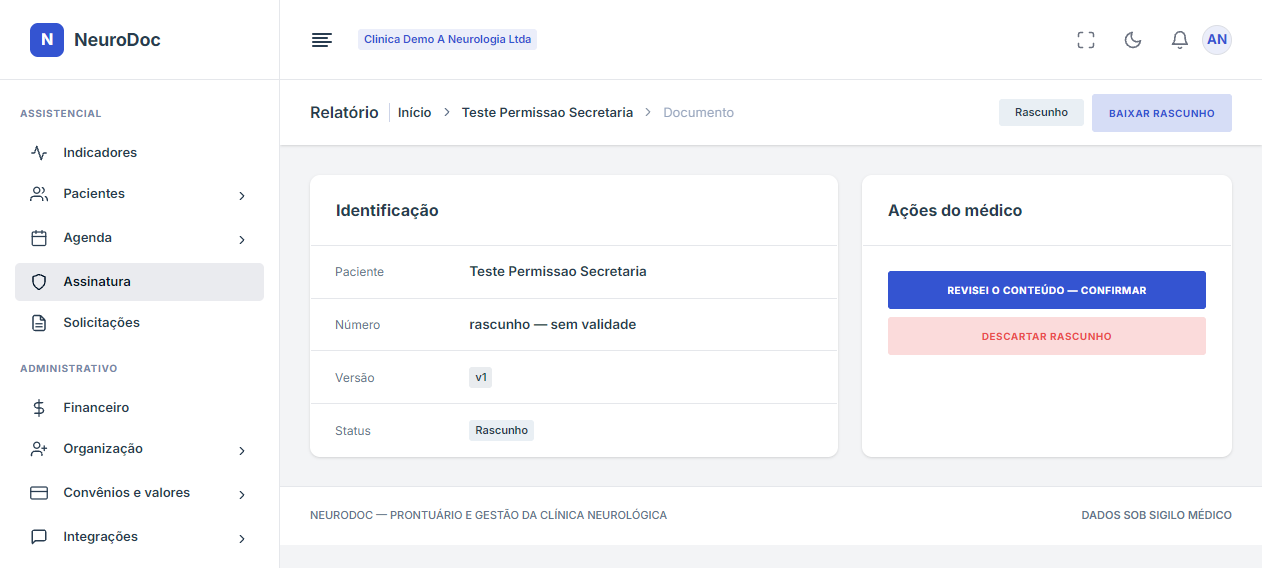Click the patient name in Identificação card
The height and width of the screenshot is (568, 1262).
point(558,271)
